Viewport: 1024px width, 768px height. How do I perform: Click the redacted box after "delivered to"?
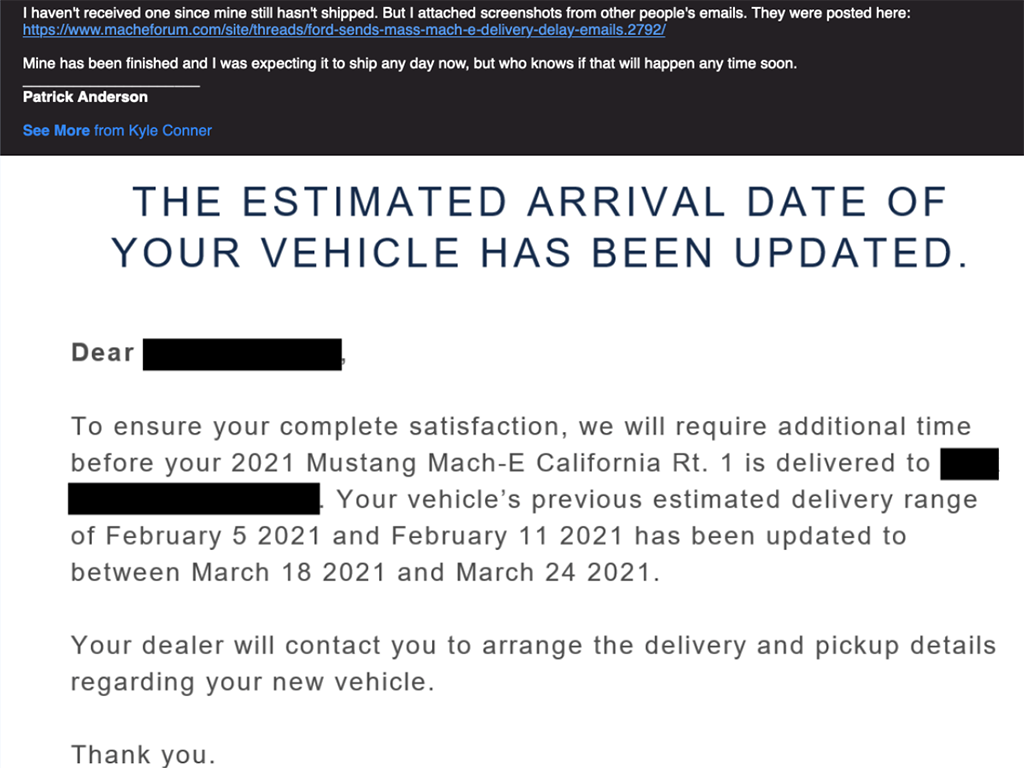(969, 464)
